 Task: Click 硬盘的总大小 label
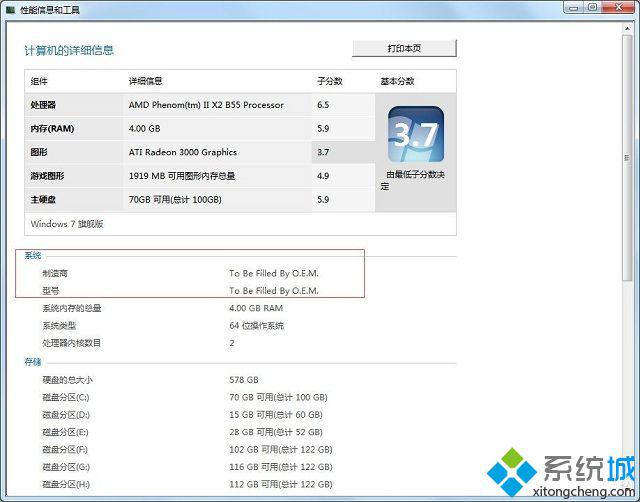click(68, 380)
